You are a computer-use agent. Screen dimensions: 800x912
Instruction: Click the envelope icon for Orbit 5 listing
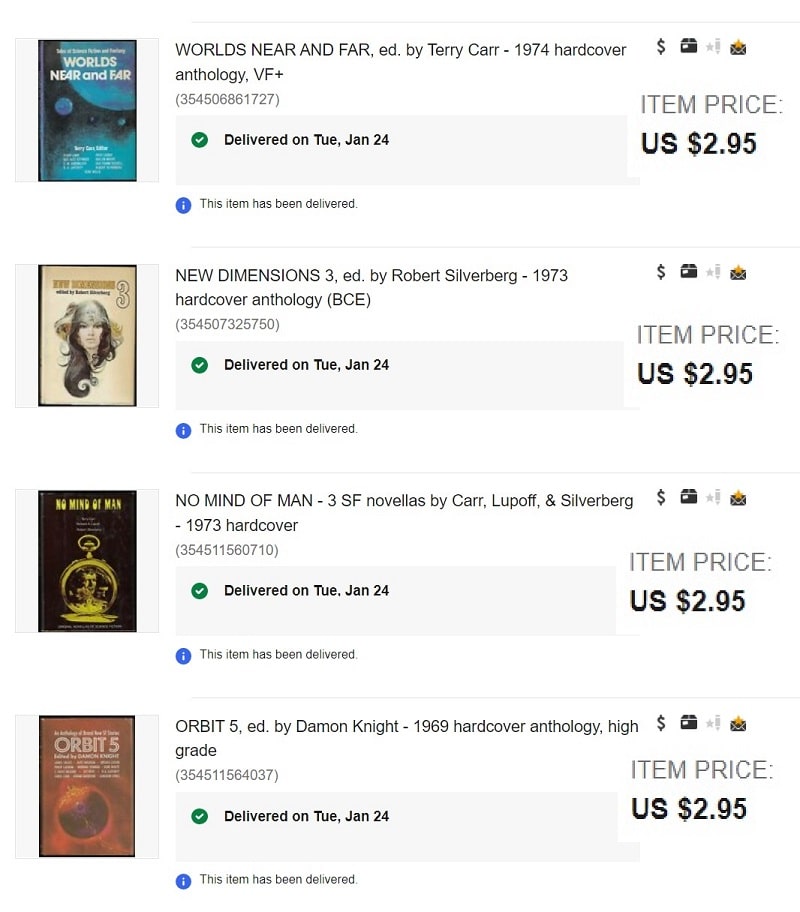738,724
